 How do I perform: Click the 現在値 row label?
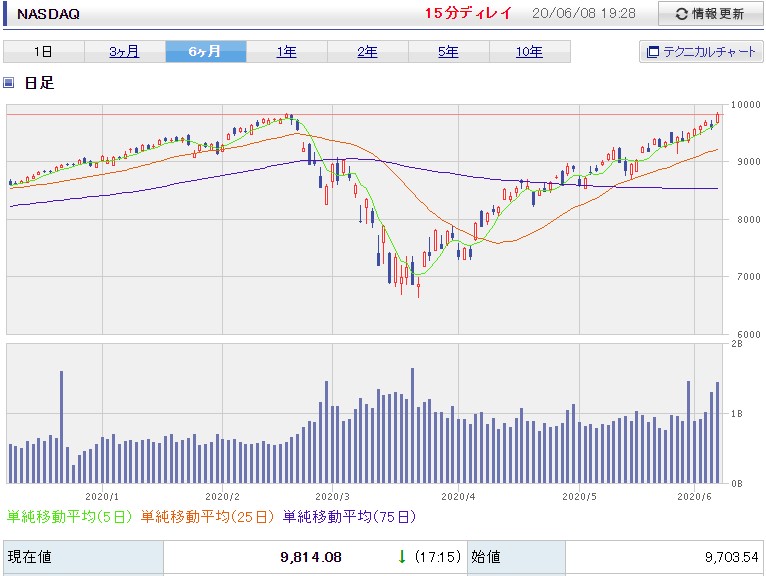coord(29,557)
